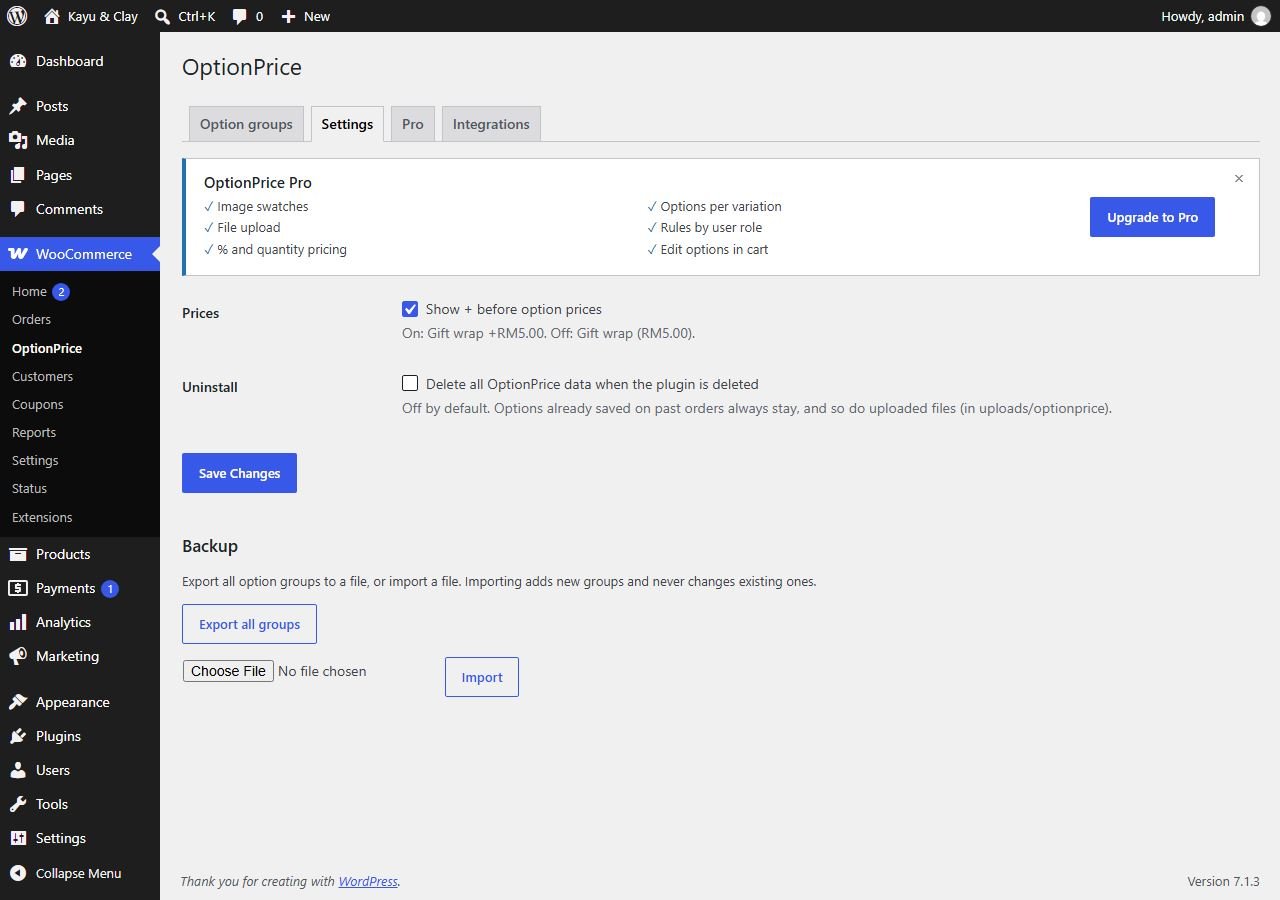Open the admin user avatar

1260,16
